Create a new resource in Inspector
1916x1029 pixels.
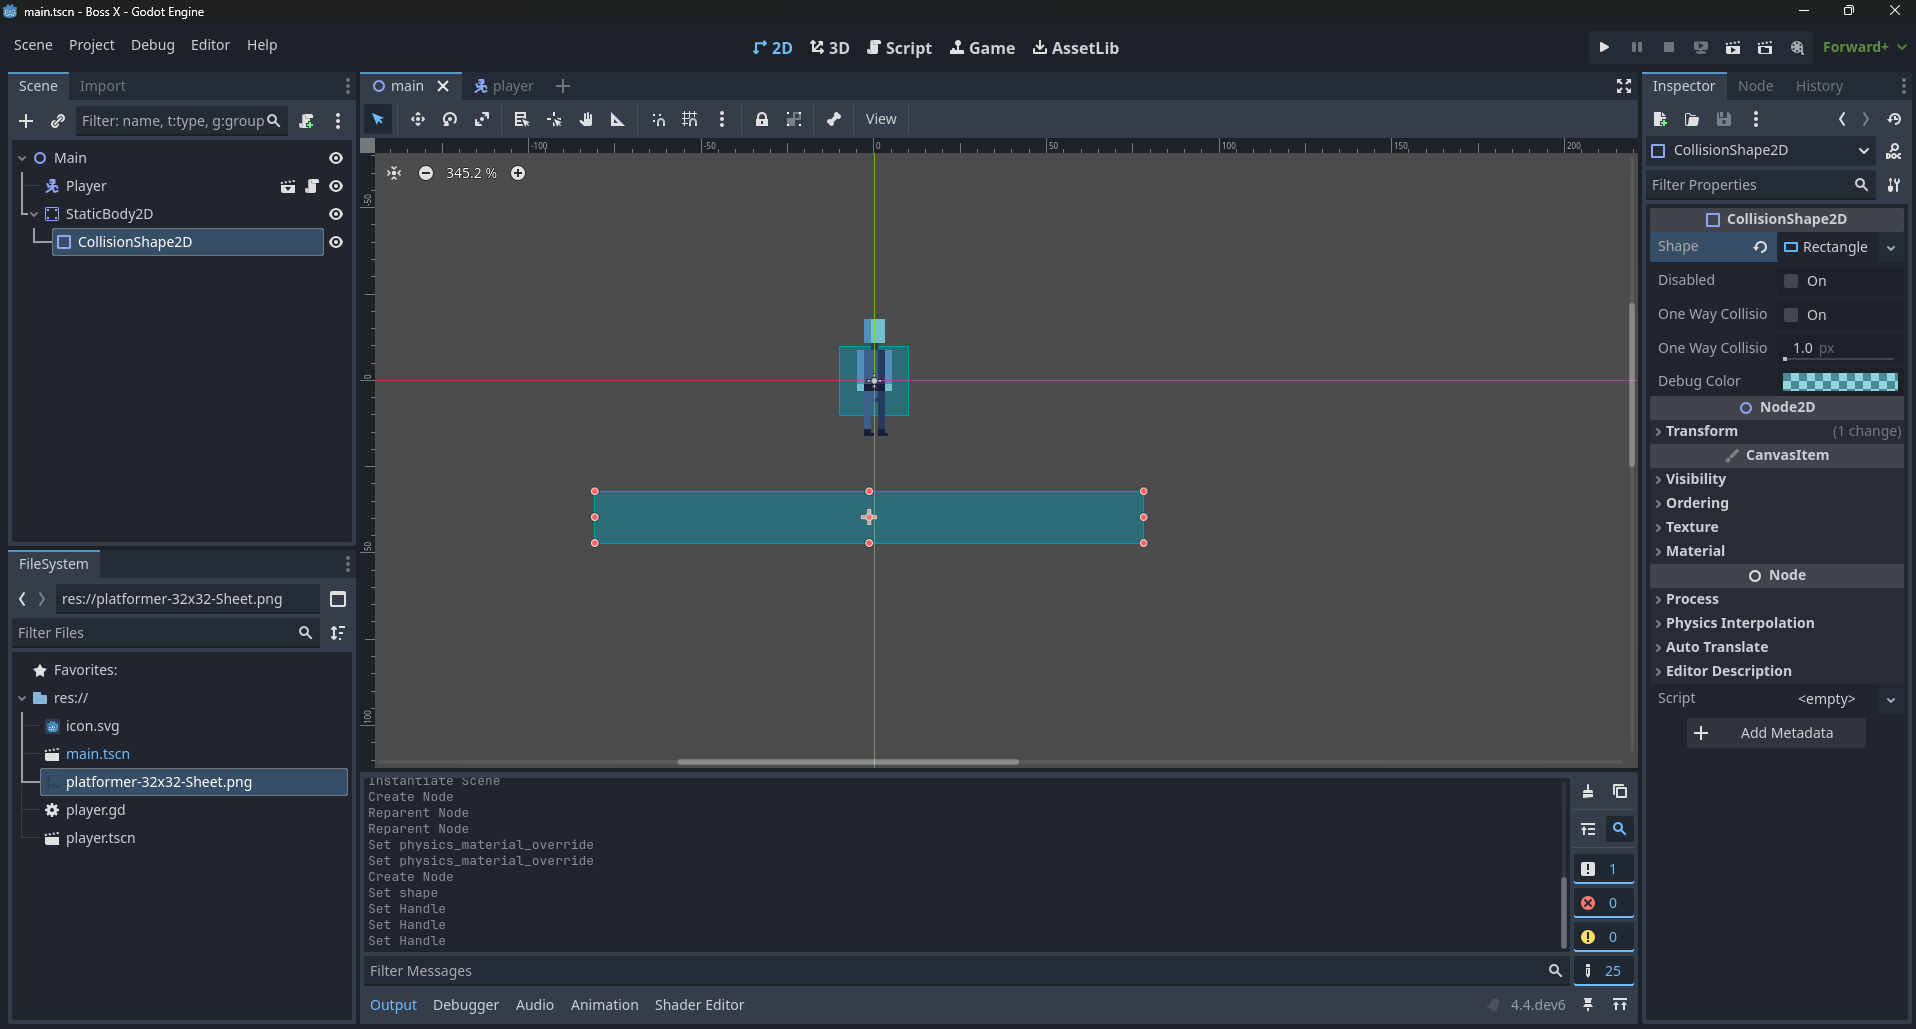(1660, 119)
